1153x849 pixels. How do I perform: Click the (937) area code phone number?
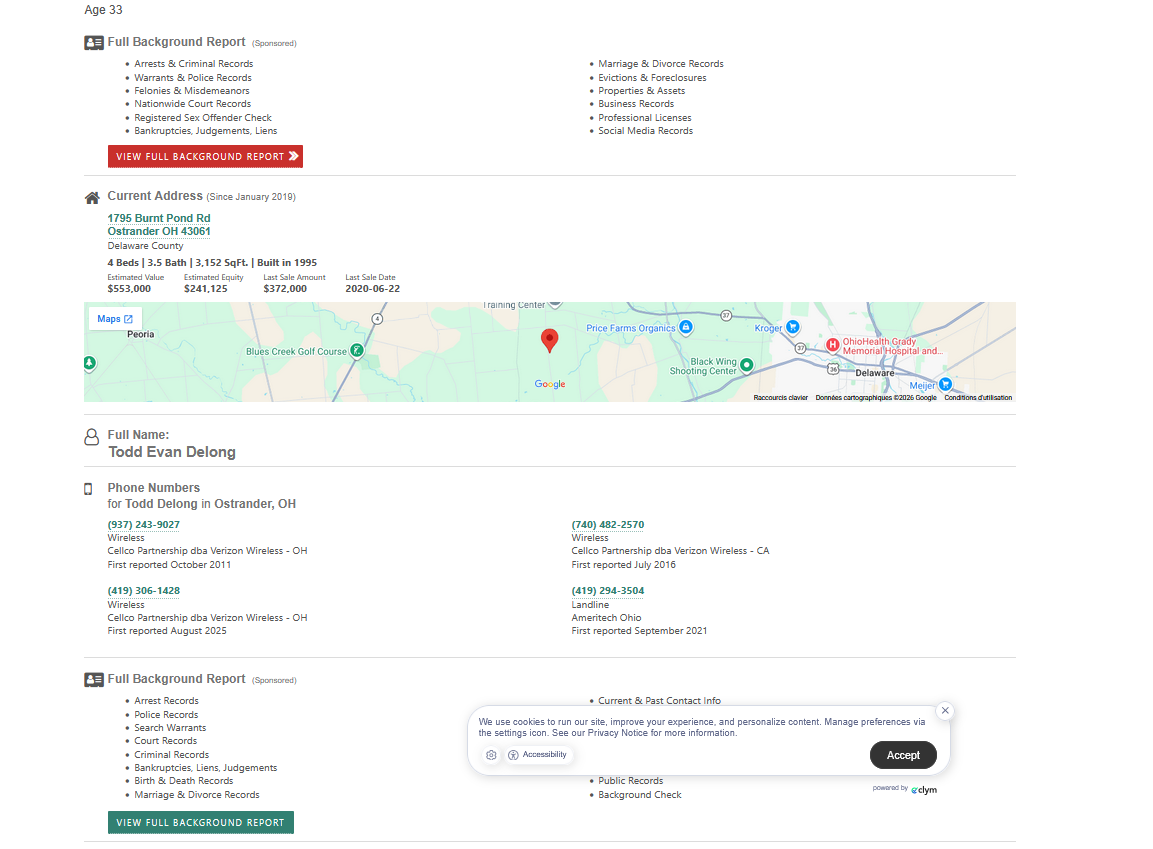coord(144,525)
